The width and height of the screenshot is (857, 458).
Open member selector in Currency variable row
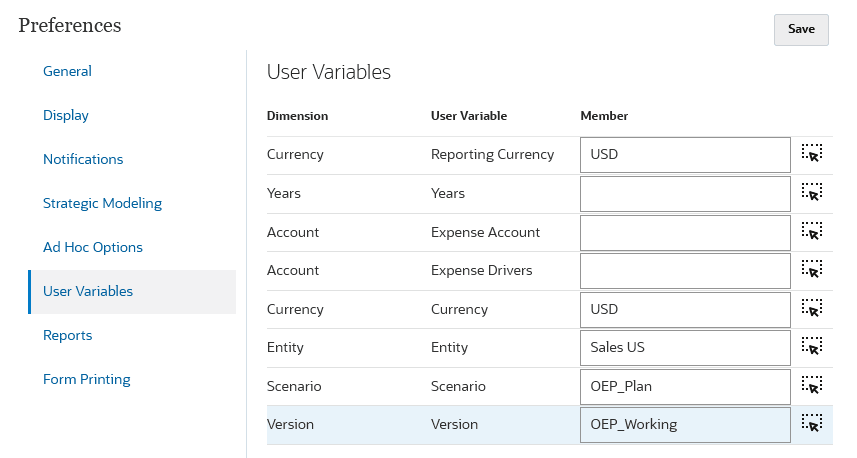pos(812,308)
